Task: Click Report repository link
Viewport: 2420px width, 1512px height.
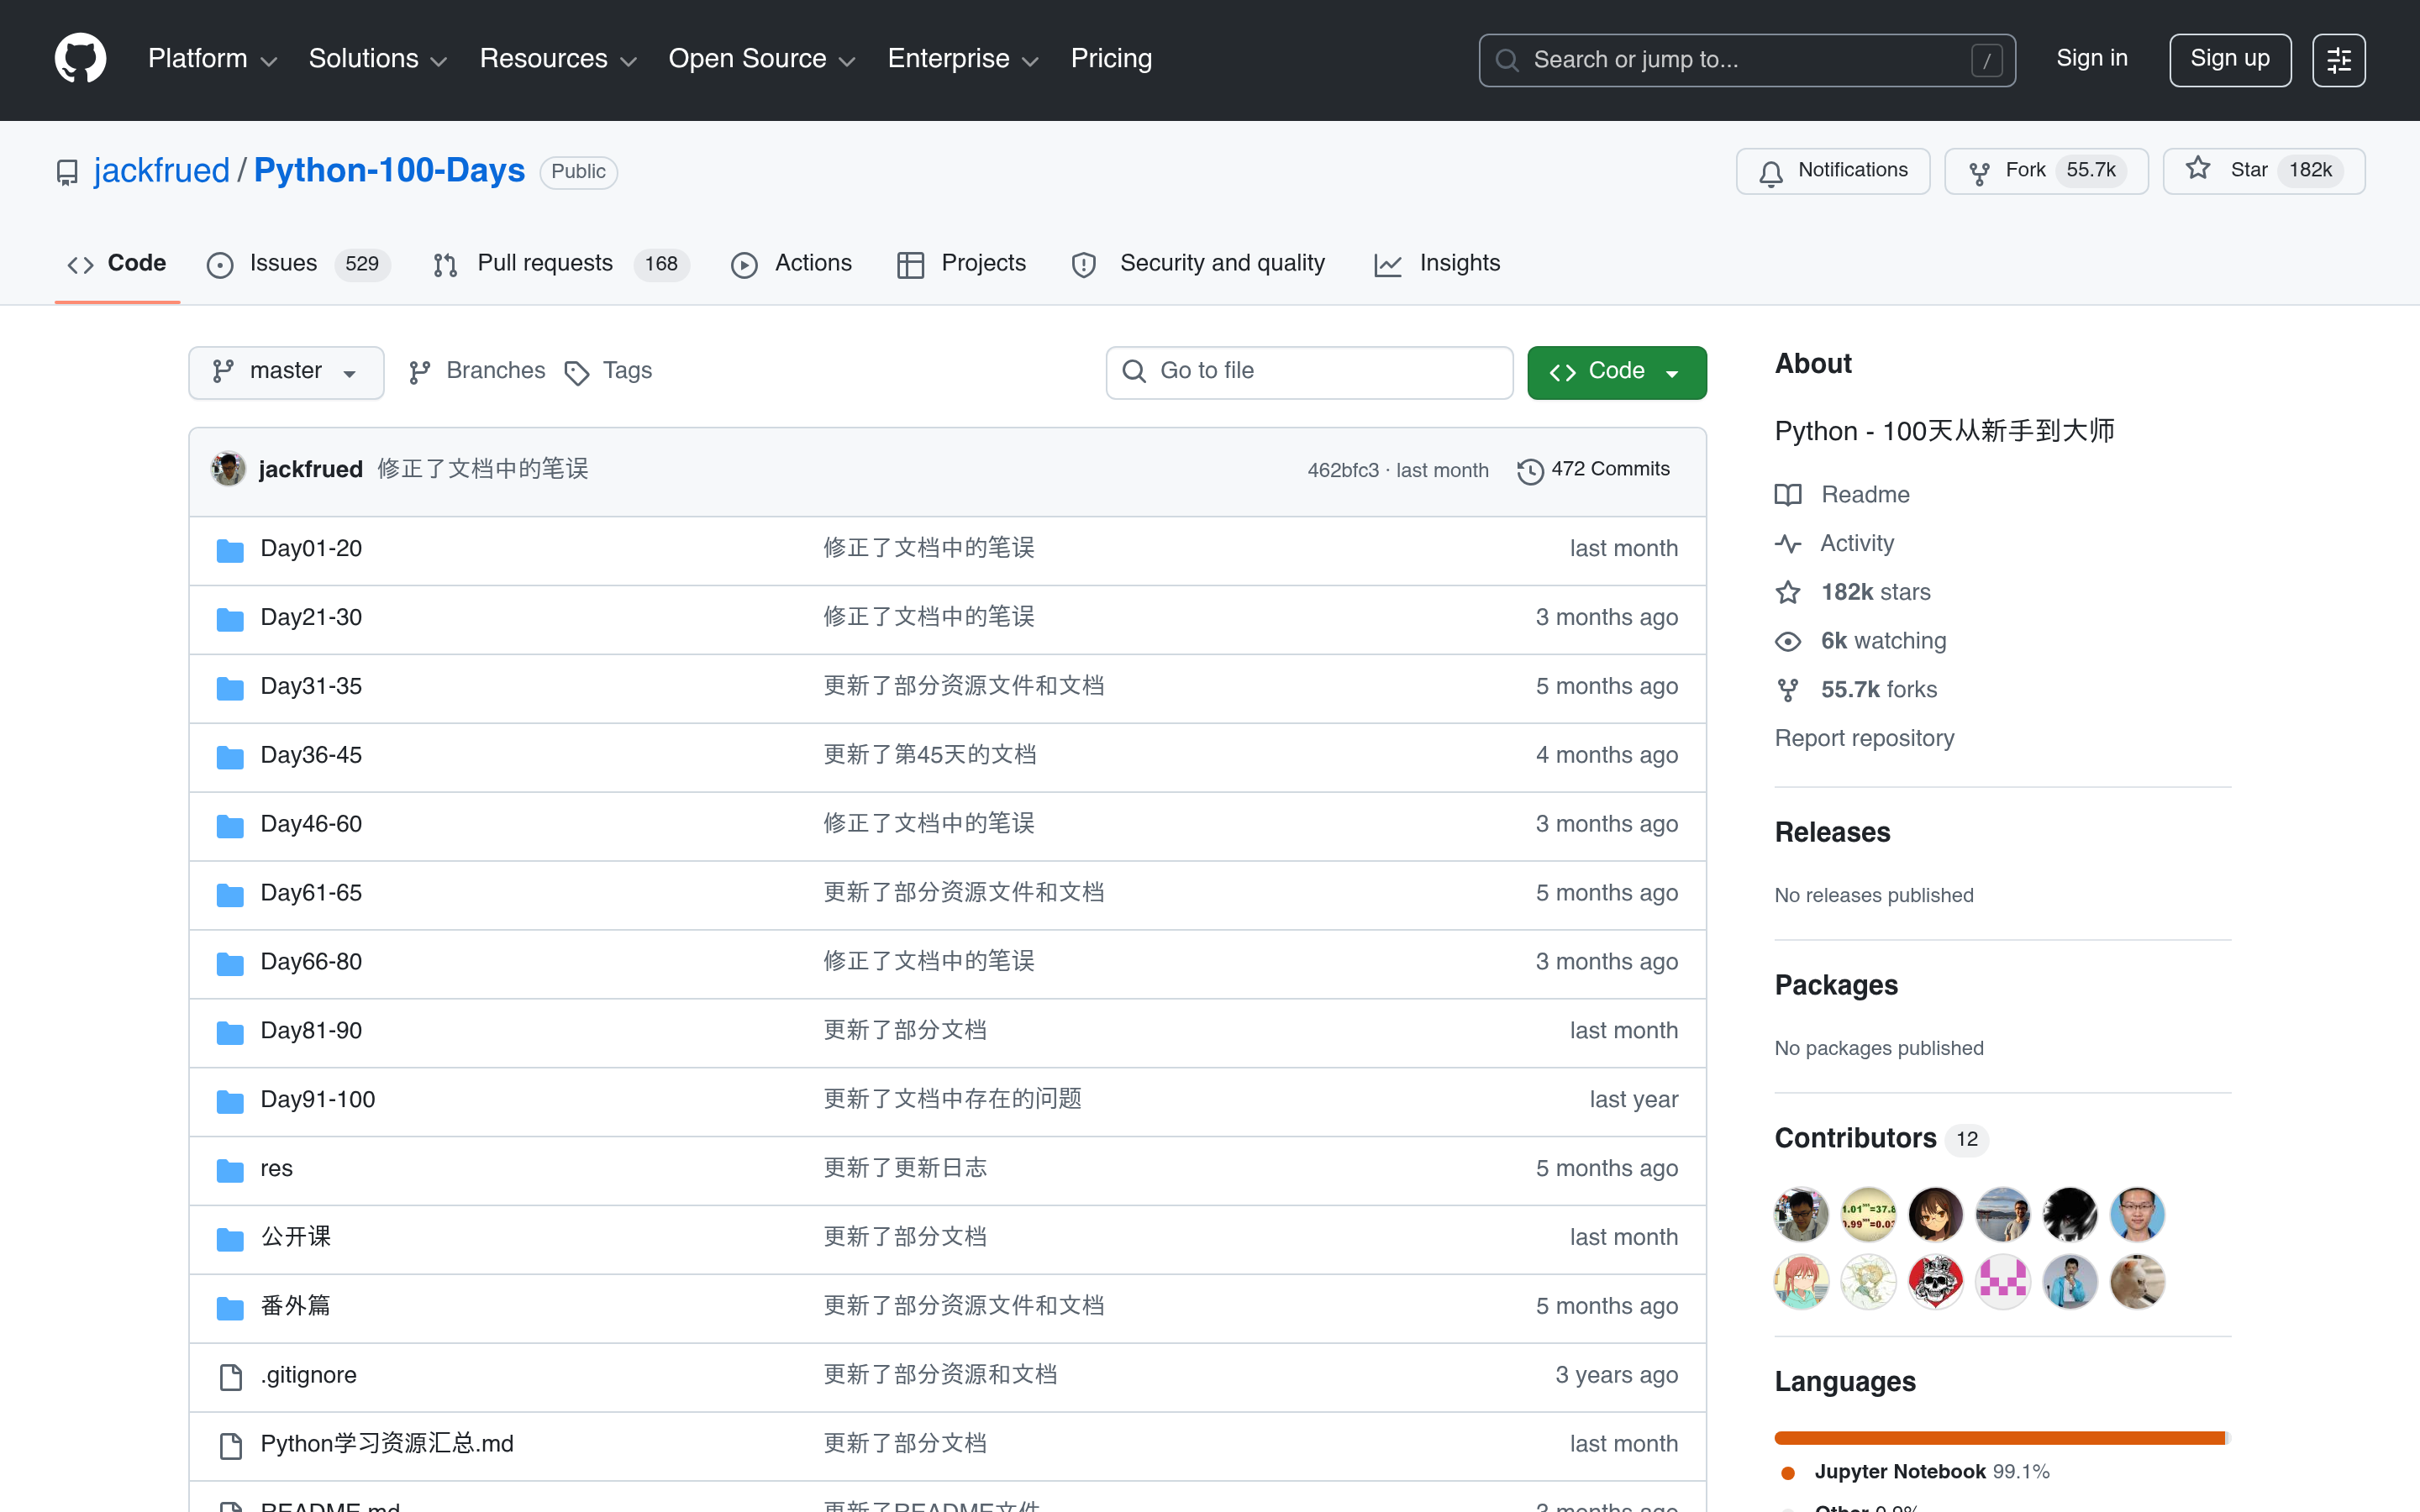Action: click(x=1864, y=739)
